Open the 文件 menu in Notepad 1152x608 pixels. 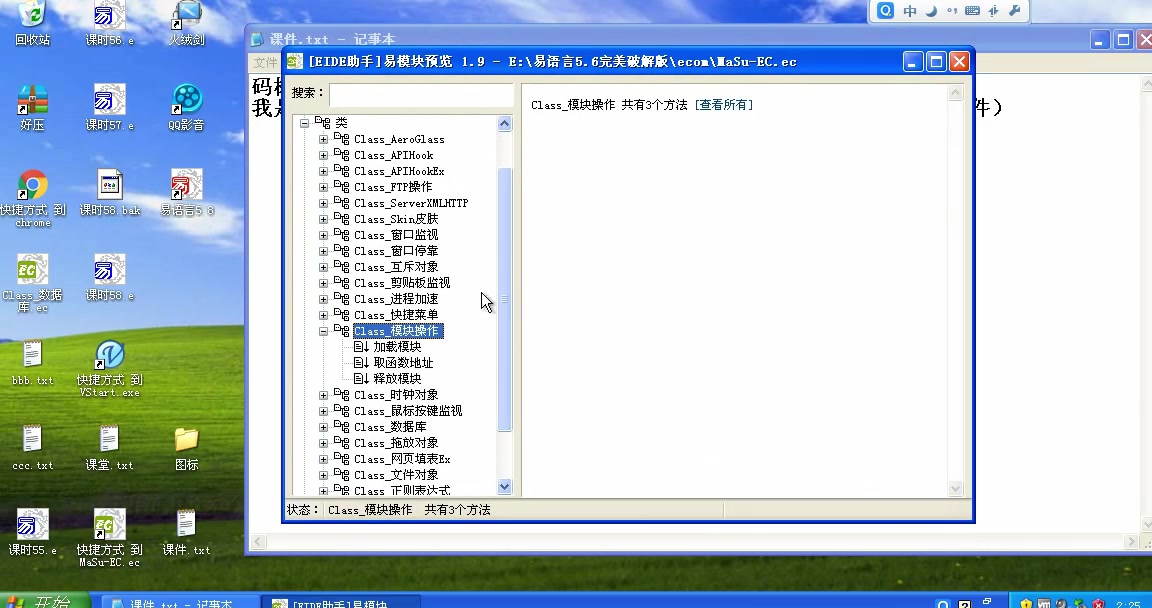264,61
